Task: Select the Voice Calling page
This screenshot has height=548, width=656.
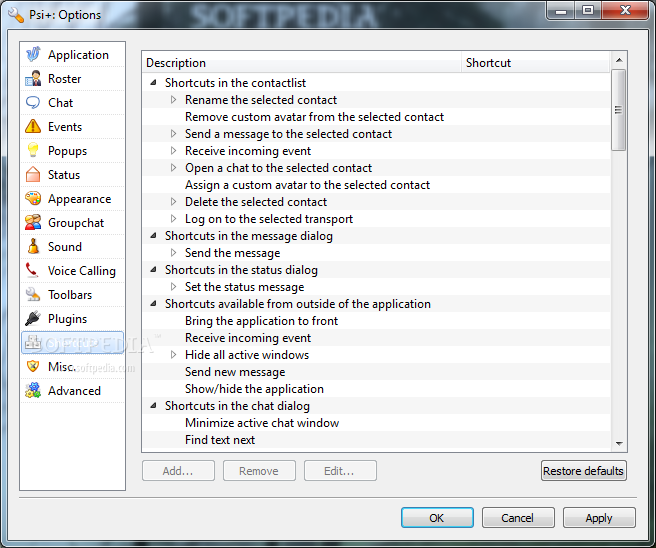Action: (73, 271)
